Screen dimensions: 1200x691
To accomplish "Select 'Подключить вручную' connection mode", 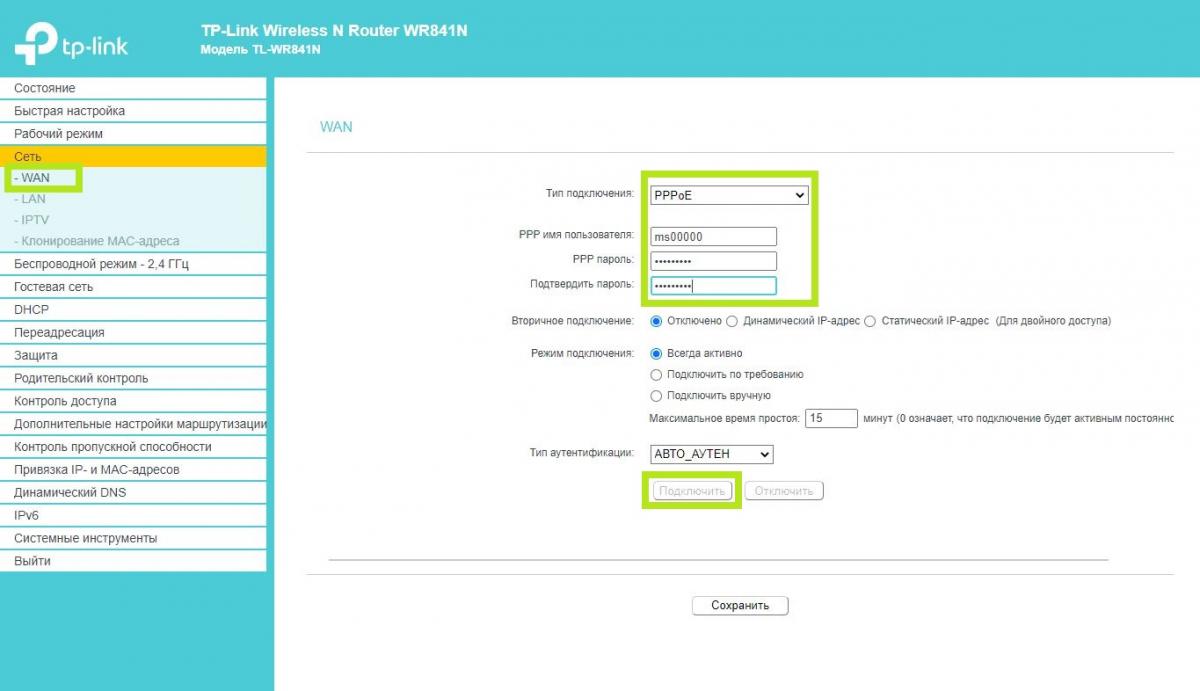I will coord(656,395).
